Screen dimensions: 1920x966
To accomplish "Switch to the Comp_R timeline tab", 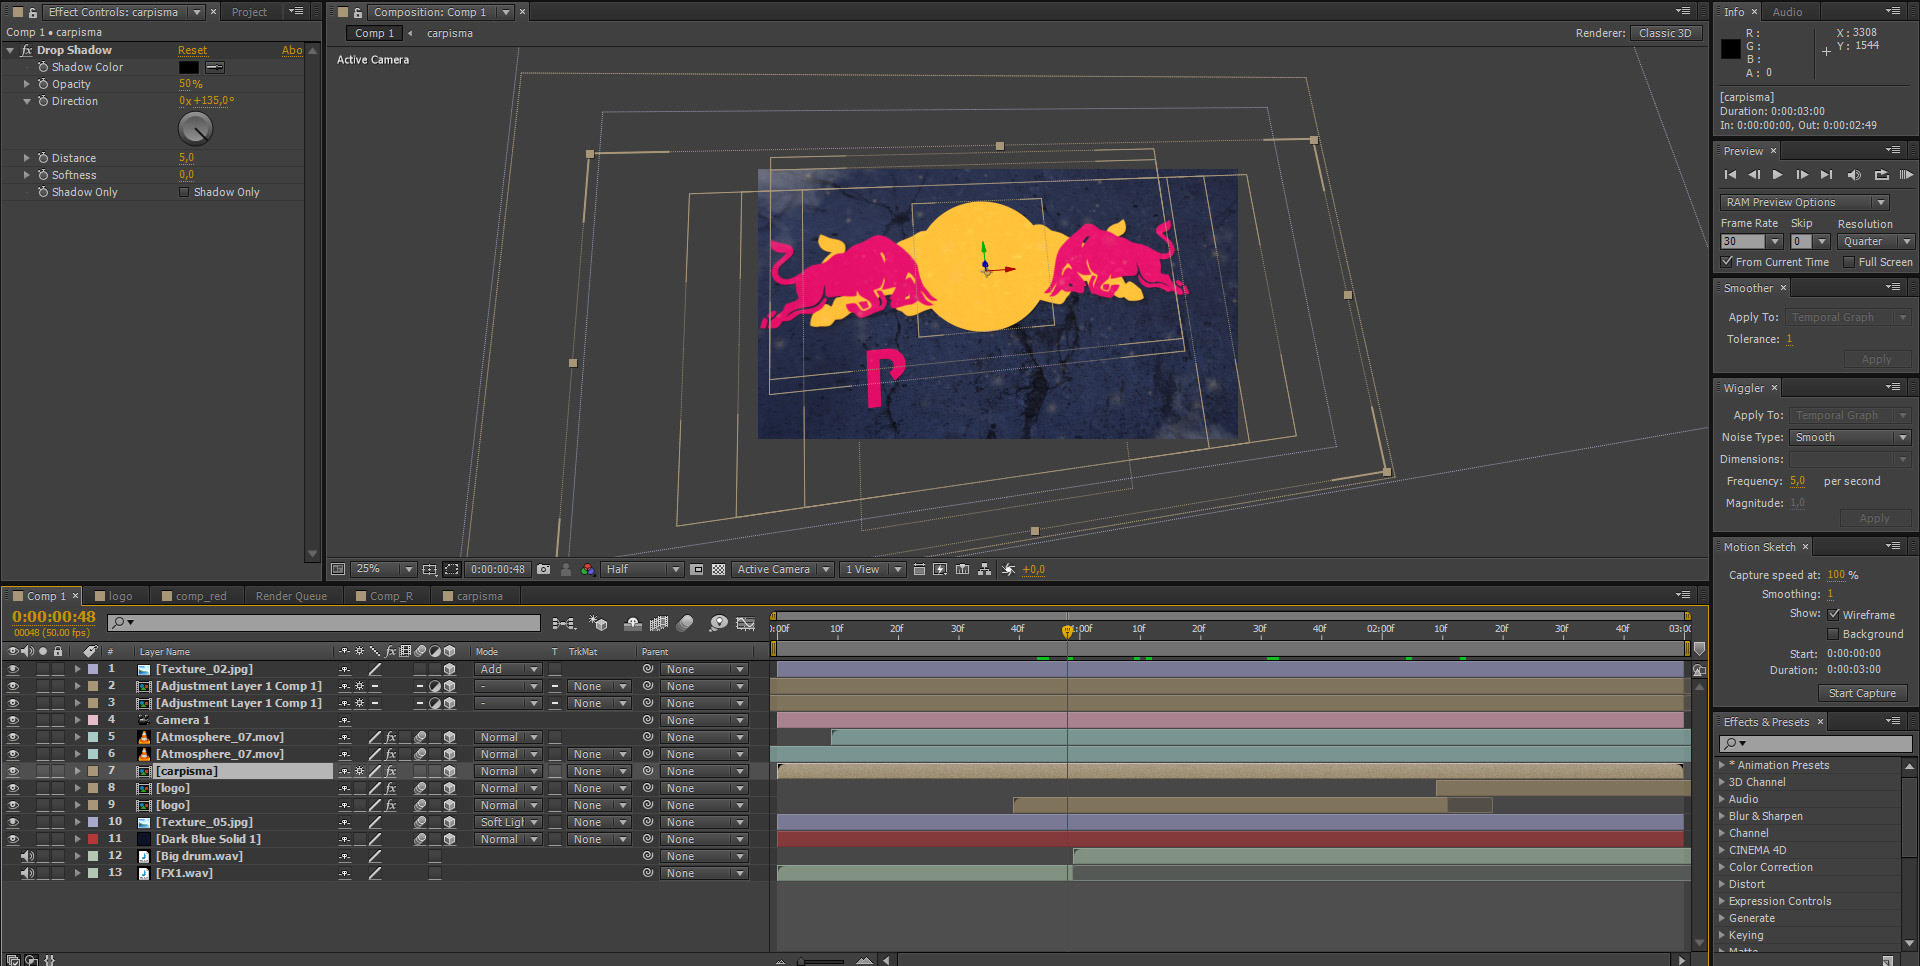I will (391, 597).
